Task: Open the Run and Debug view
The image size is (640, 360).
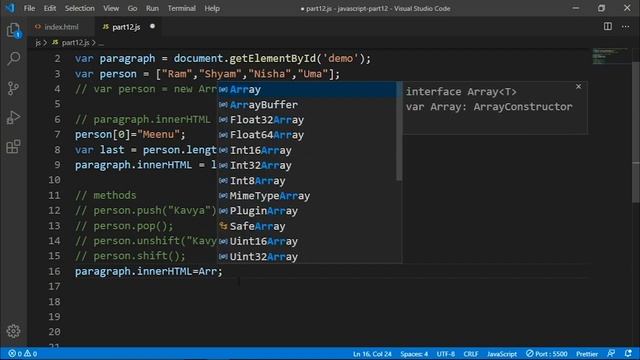Action: [x=13, y=118]
